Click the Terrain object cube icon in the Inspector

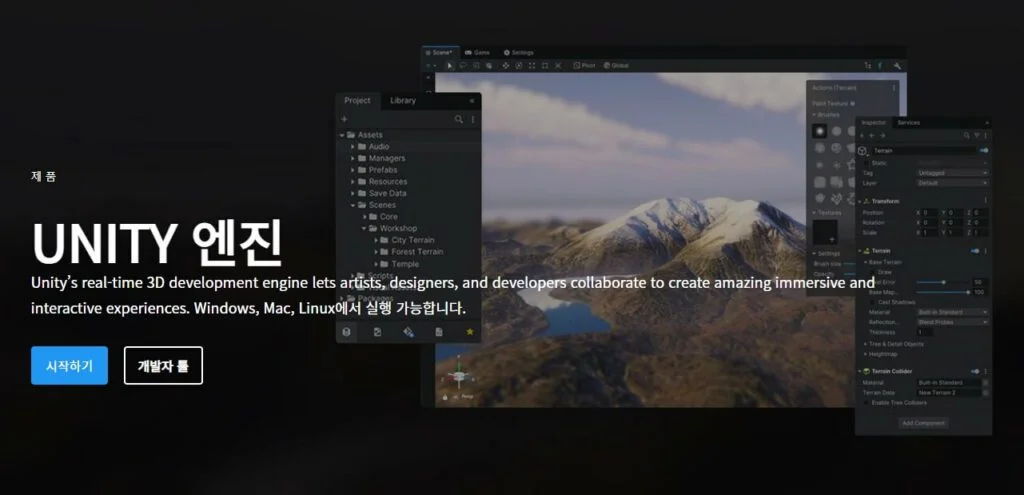click(862, 151)
